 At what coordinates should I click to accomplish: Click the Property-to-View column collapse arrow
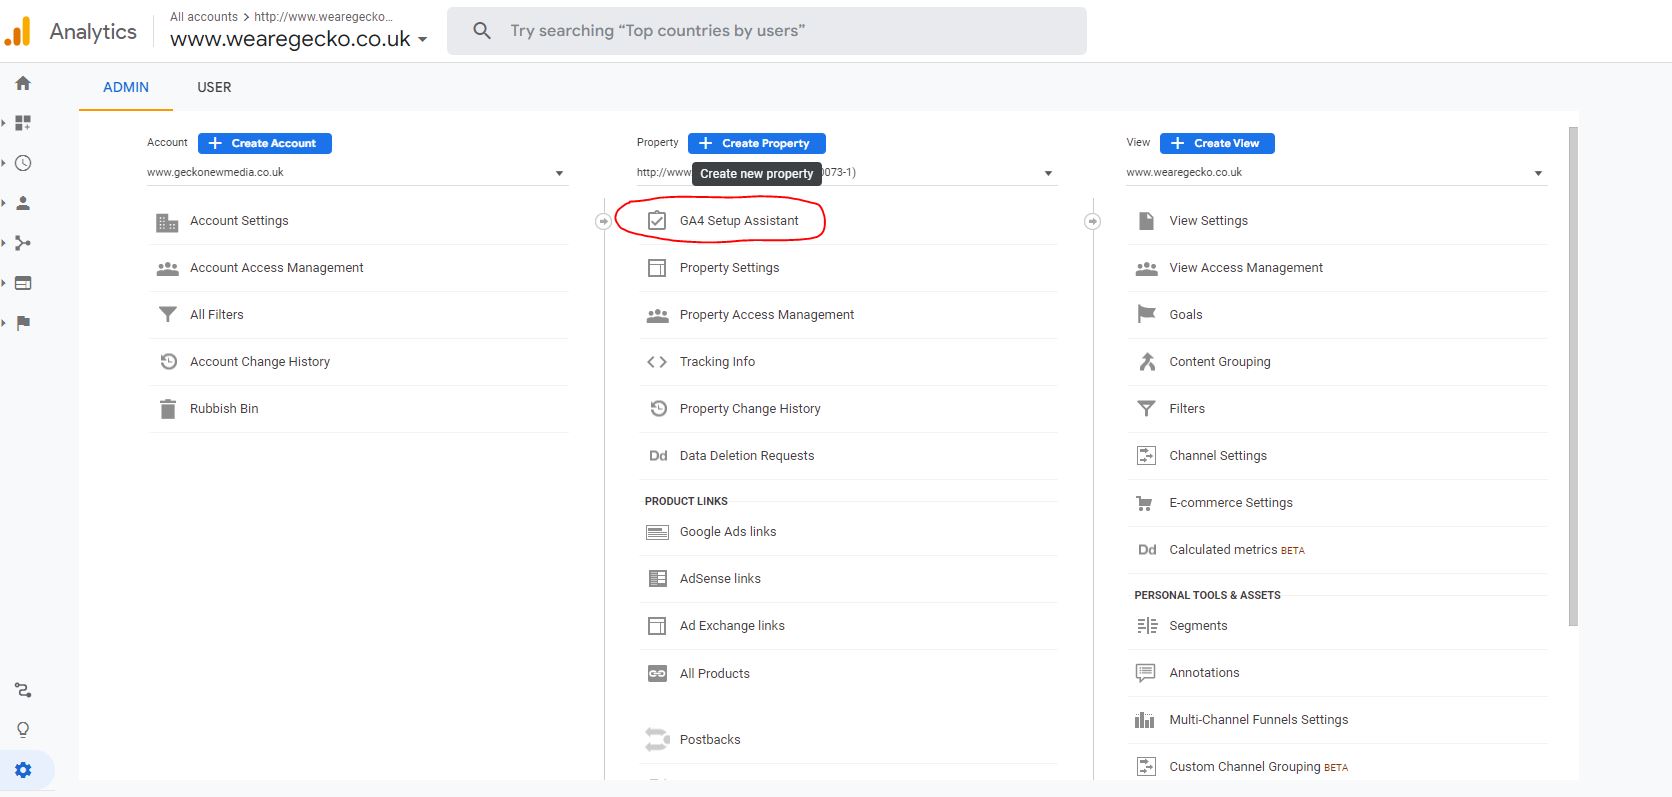[x=1092, y=221]
